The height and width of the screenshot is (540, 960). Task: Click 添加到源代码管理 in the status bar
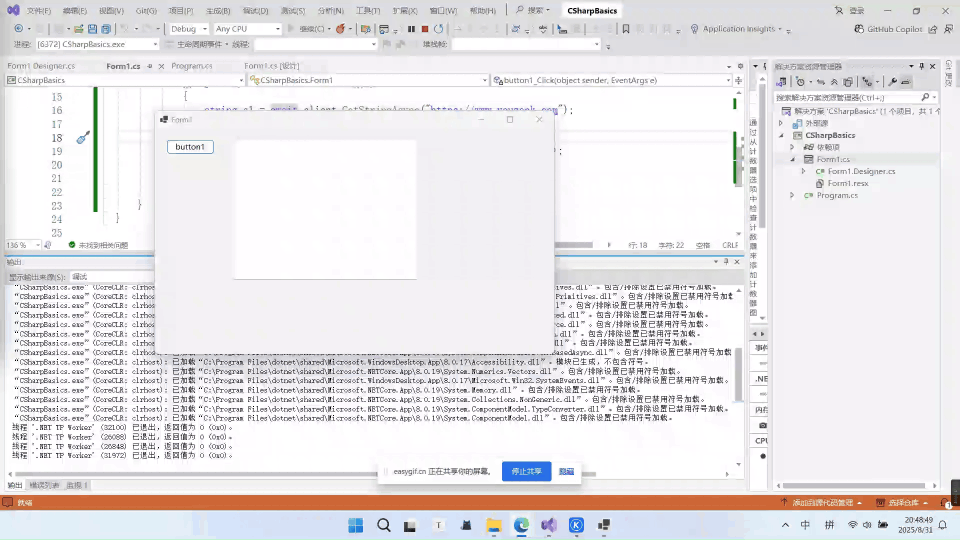(x=822, y=503)
